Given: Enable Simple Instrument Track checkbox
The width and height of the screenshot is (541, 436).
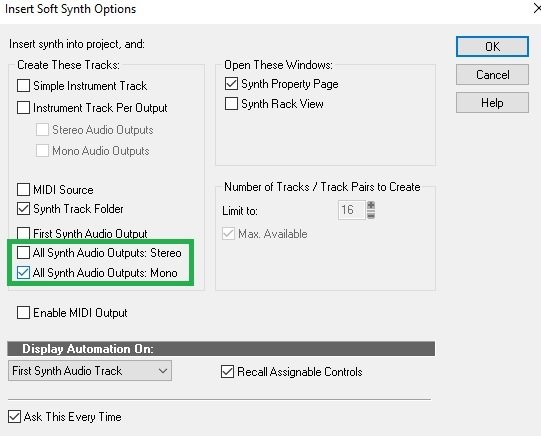Looking at the screenshot, I should pos(23,86).
